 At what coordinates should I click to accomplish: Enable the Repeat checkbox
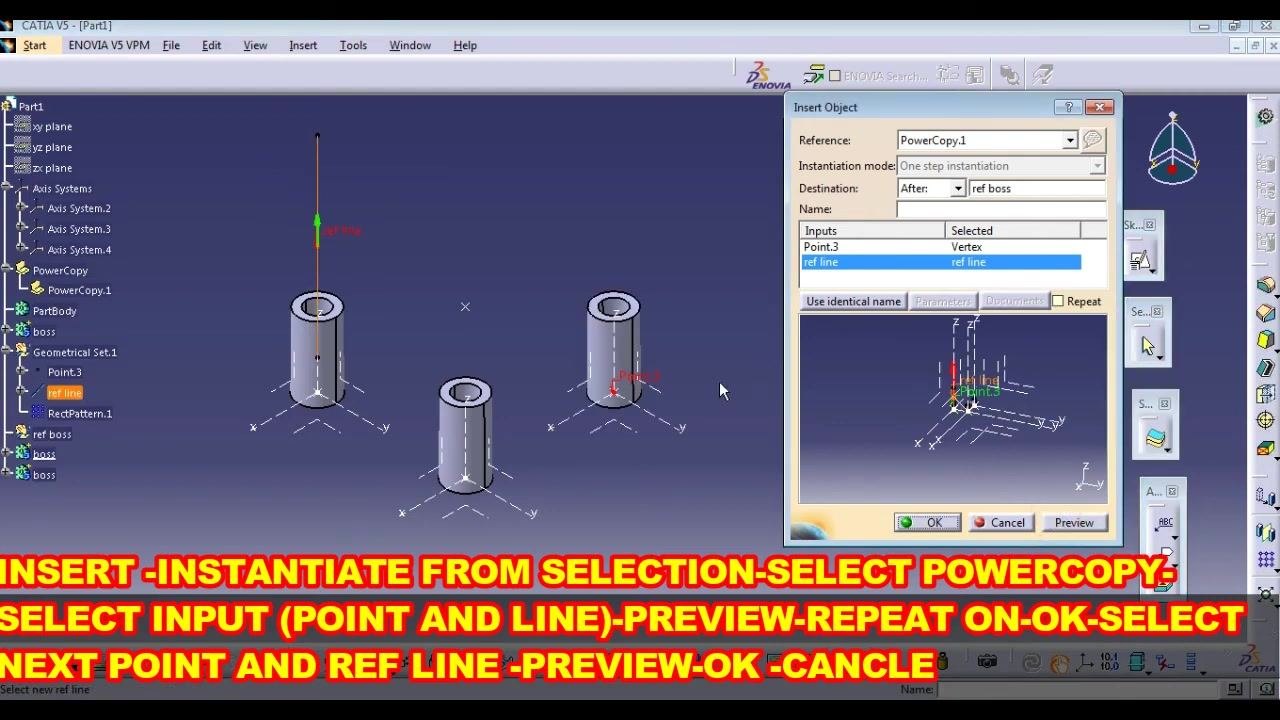[x=1058, y=301]
